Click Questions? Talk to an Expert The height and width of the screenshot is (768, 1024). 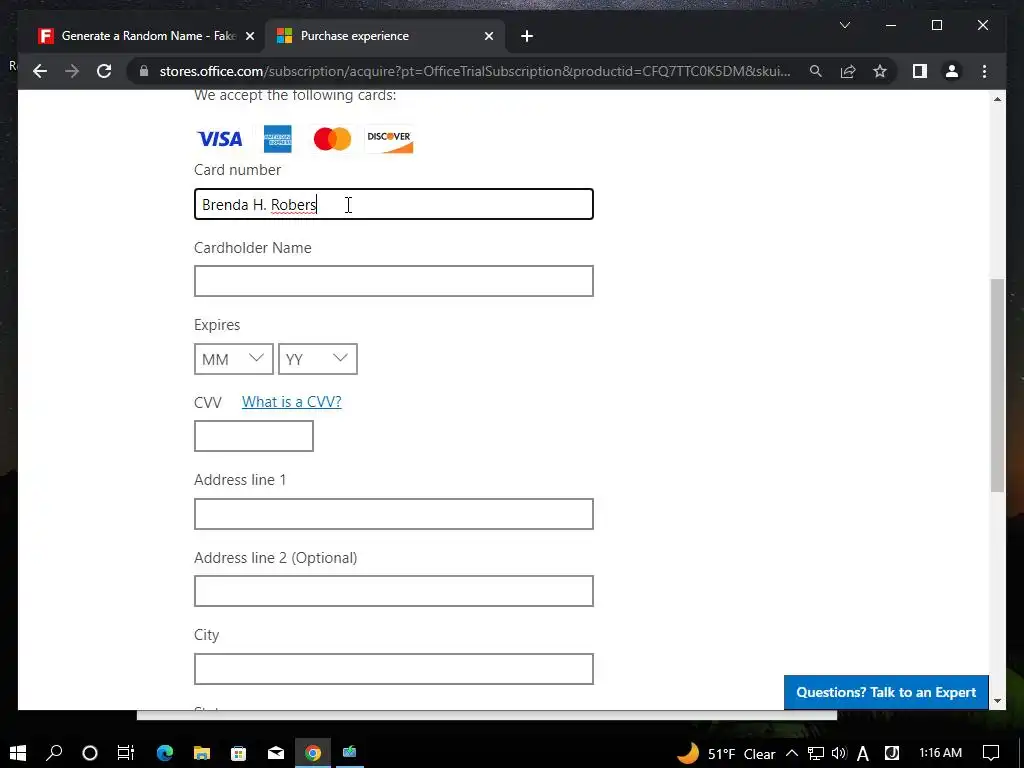886,692
